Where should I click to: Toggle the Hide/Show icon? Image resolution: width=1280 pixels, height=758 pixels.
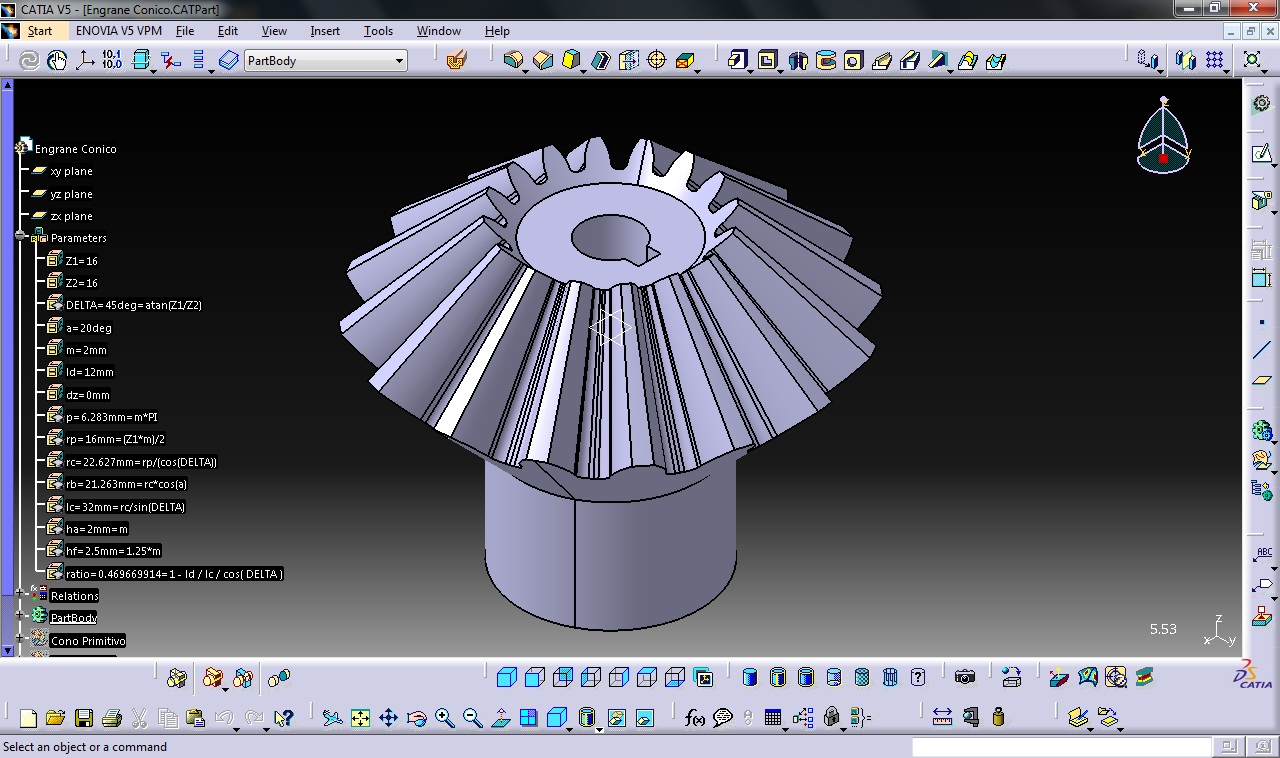[x=616, y=718]
